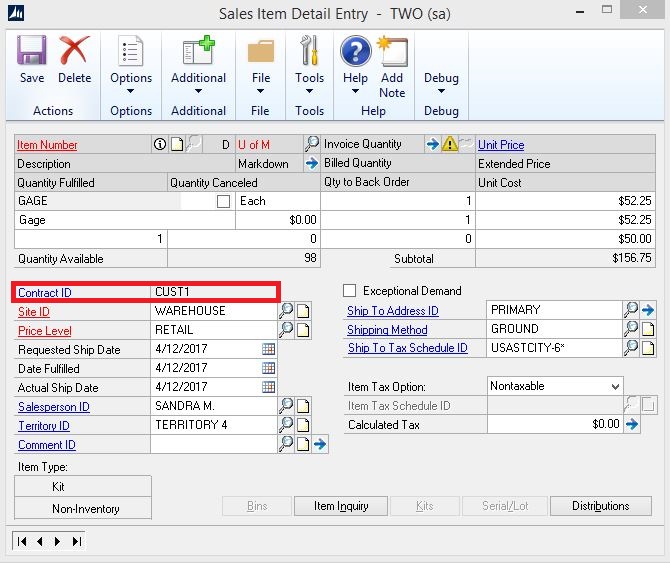
Task: Click the Save floppy disk icon
Action: (32, 50)
